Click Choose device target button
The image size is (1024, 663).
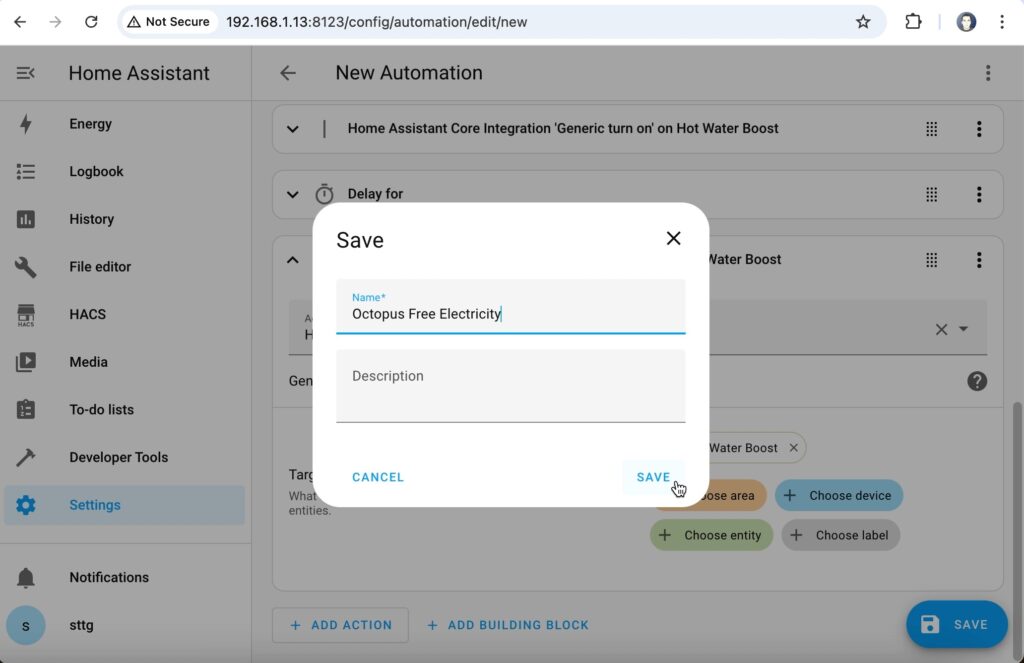point(839,495)
